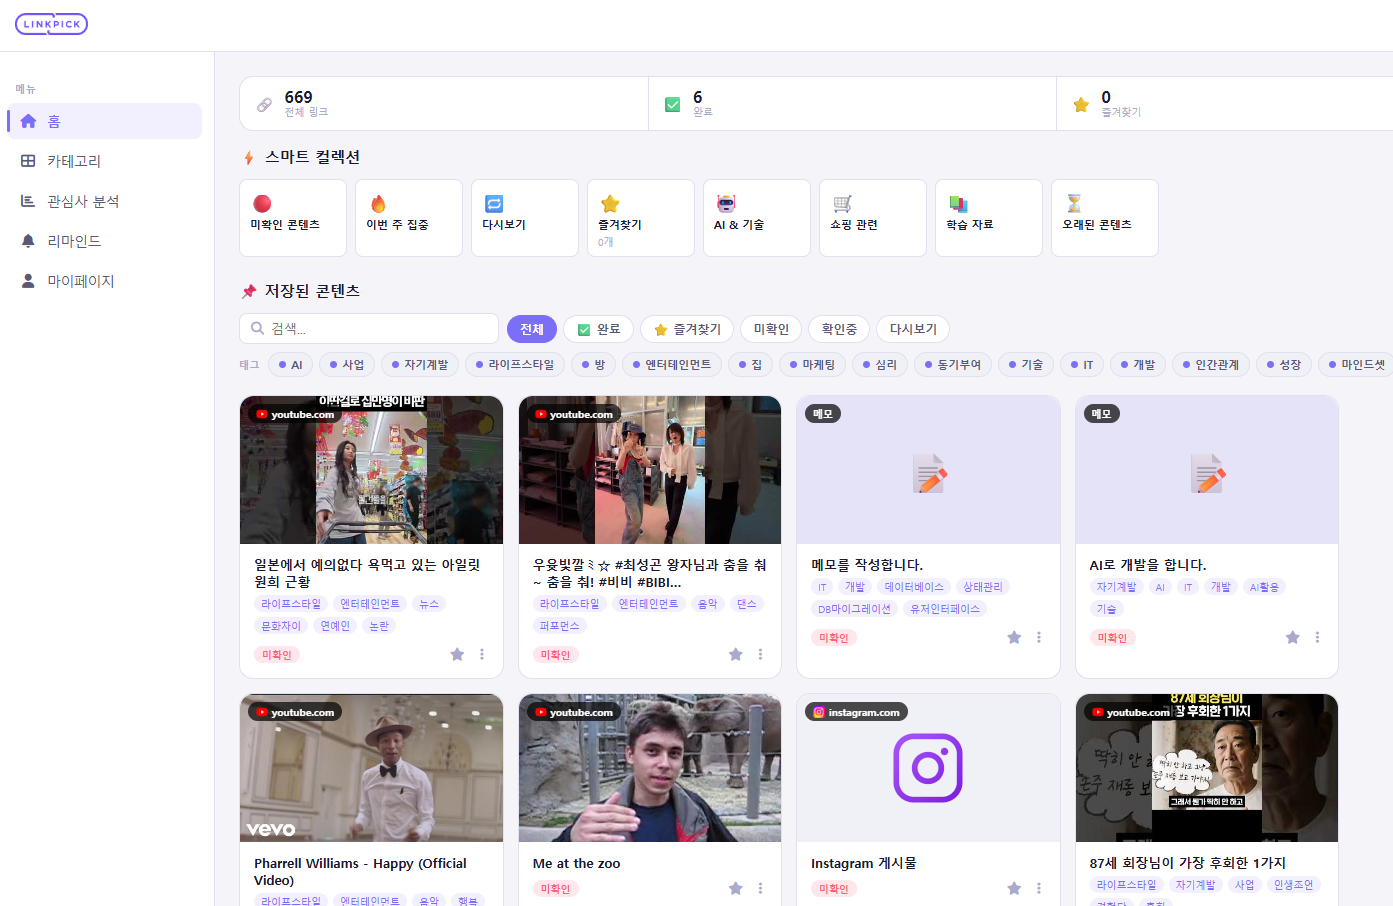Open more options on Instagram 게시물 card

1039,888
